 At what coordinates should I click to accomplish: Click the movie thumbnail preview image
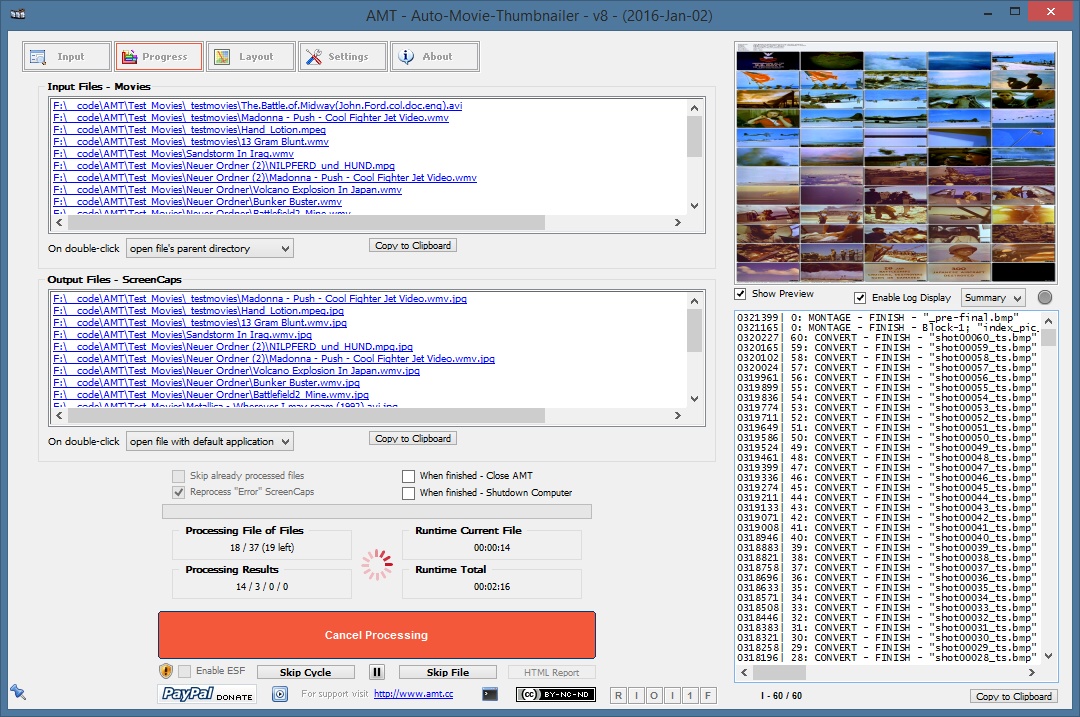895,162
